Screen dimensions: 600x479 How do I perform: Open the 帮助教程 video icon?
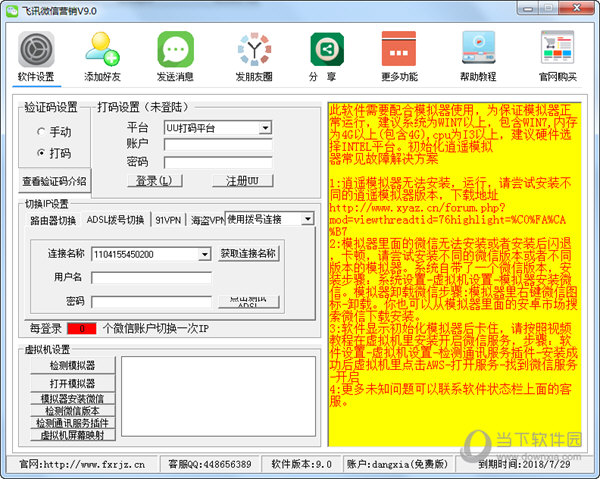[x=478, y=48]
